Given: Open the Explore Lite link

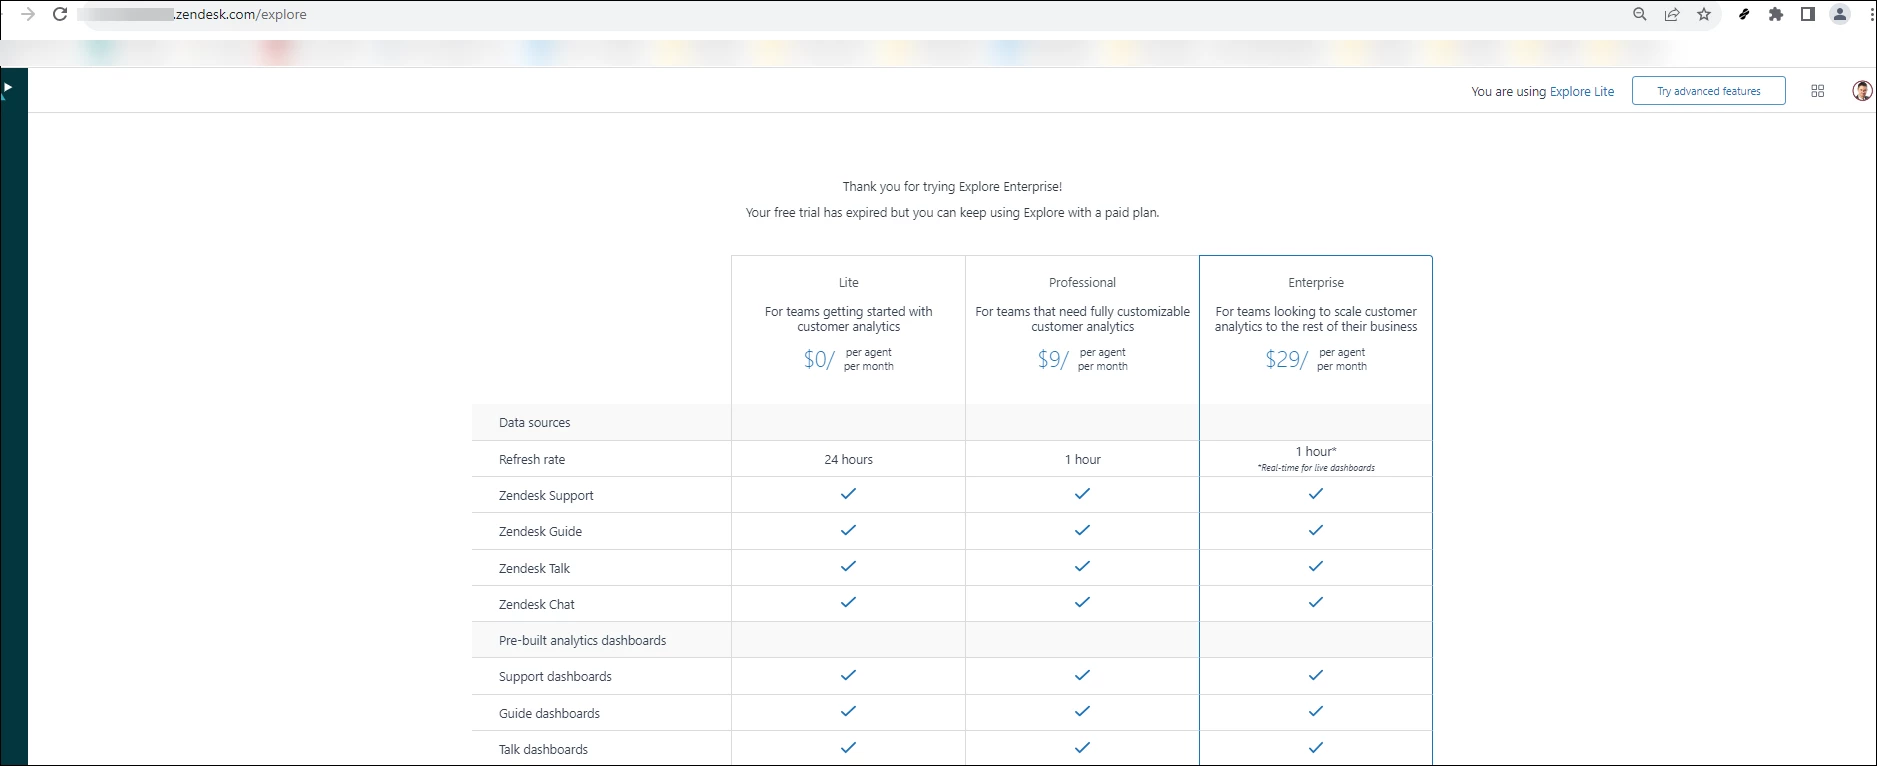Looking at the screenshot, I should (x=1581, y=92).
